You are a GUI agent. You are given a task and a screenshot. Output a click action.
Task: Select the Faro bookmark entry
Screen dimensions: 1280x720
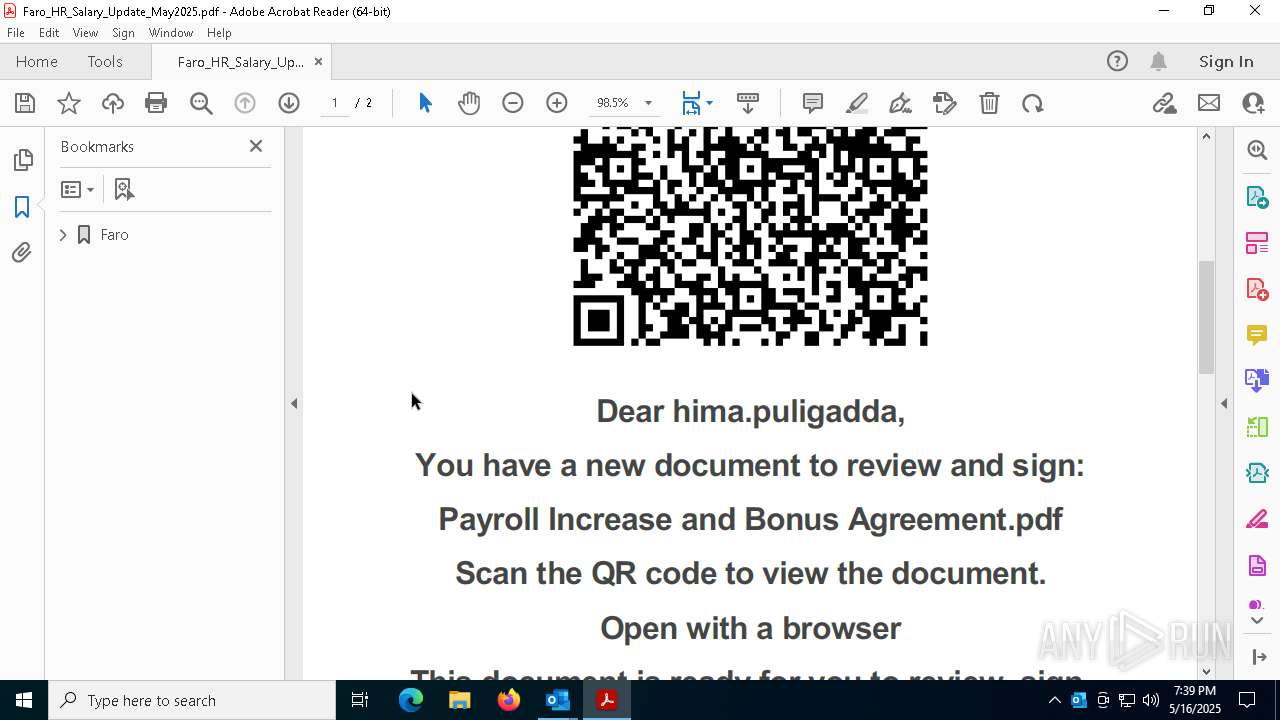pos(114,235)
